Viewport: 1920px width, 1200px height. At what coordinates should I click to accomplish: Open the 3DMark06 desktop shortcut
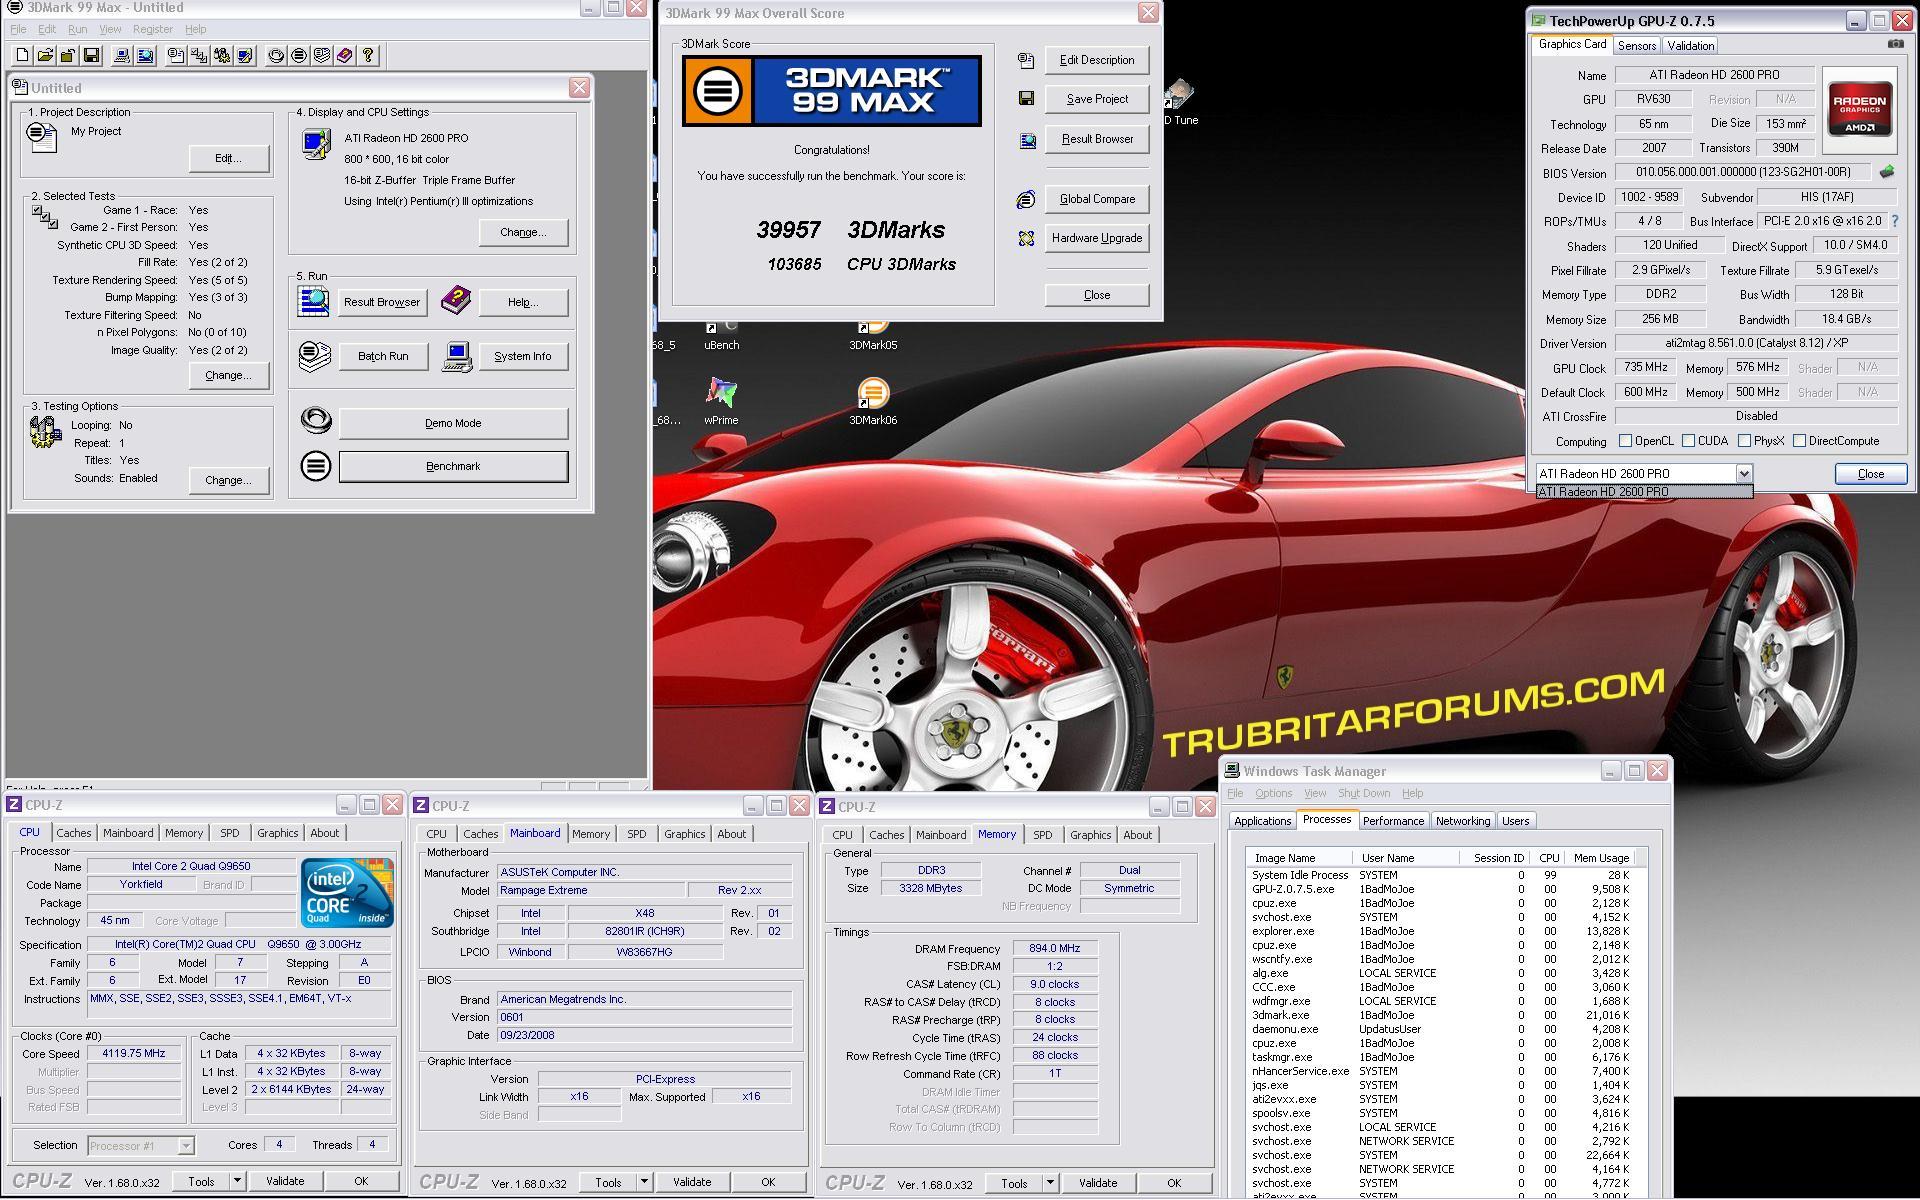coord(873,401)
